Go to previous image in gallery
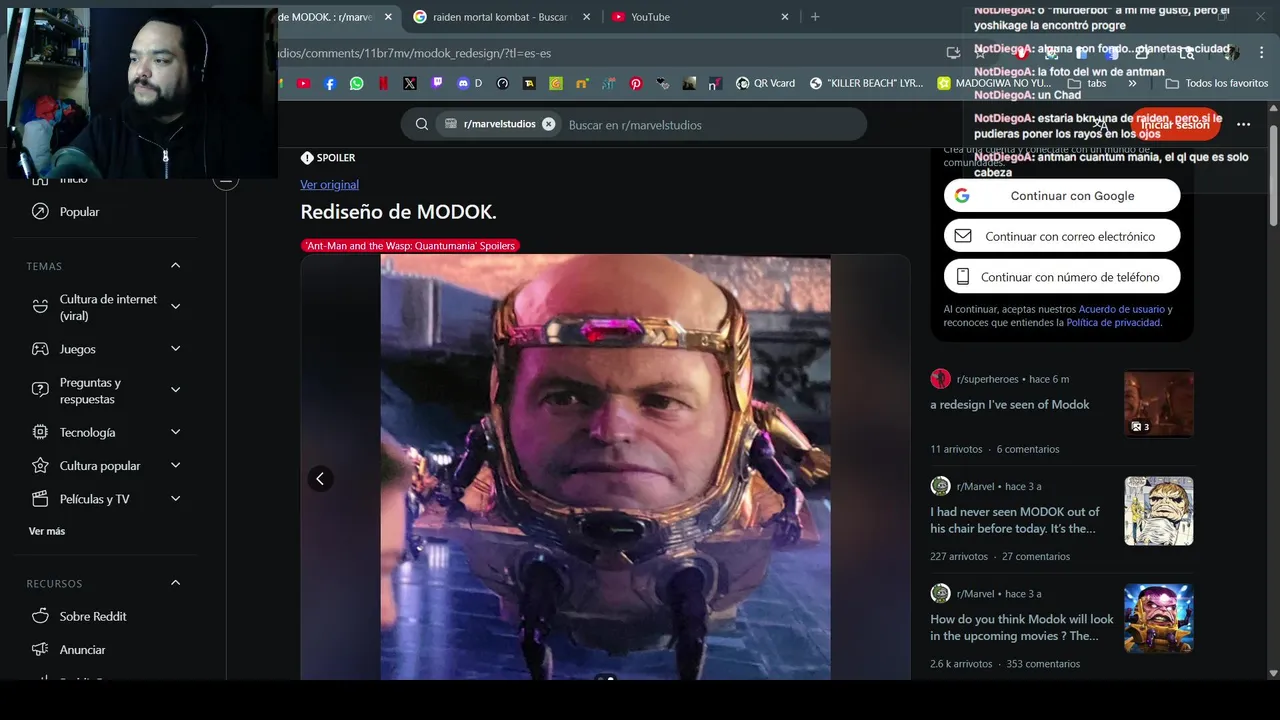The width and height of the screenshot is (1280, 720). point(320,479)
